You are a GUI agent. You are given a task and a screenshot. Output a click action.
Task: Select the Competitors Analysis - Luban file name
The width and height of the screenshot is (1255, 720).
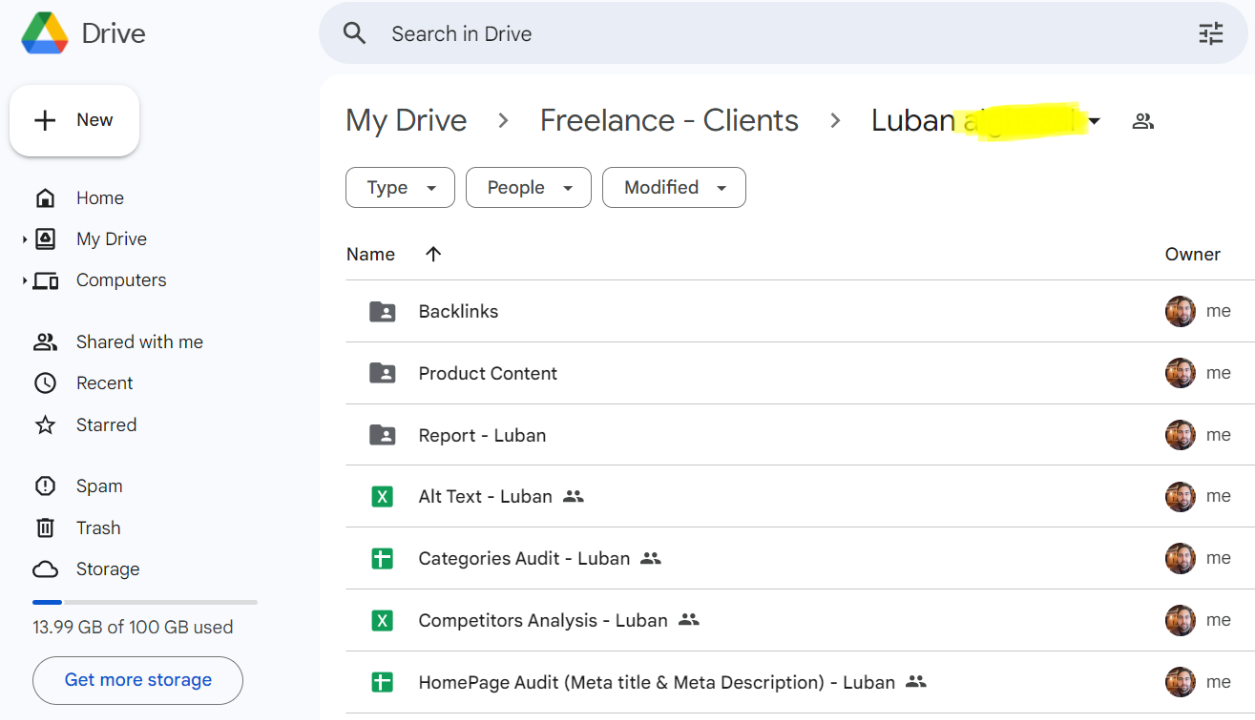(543, 620)
